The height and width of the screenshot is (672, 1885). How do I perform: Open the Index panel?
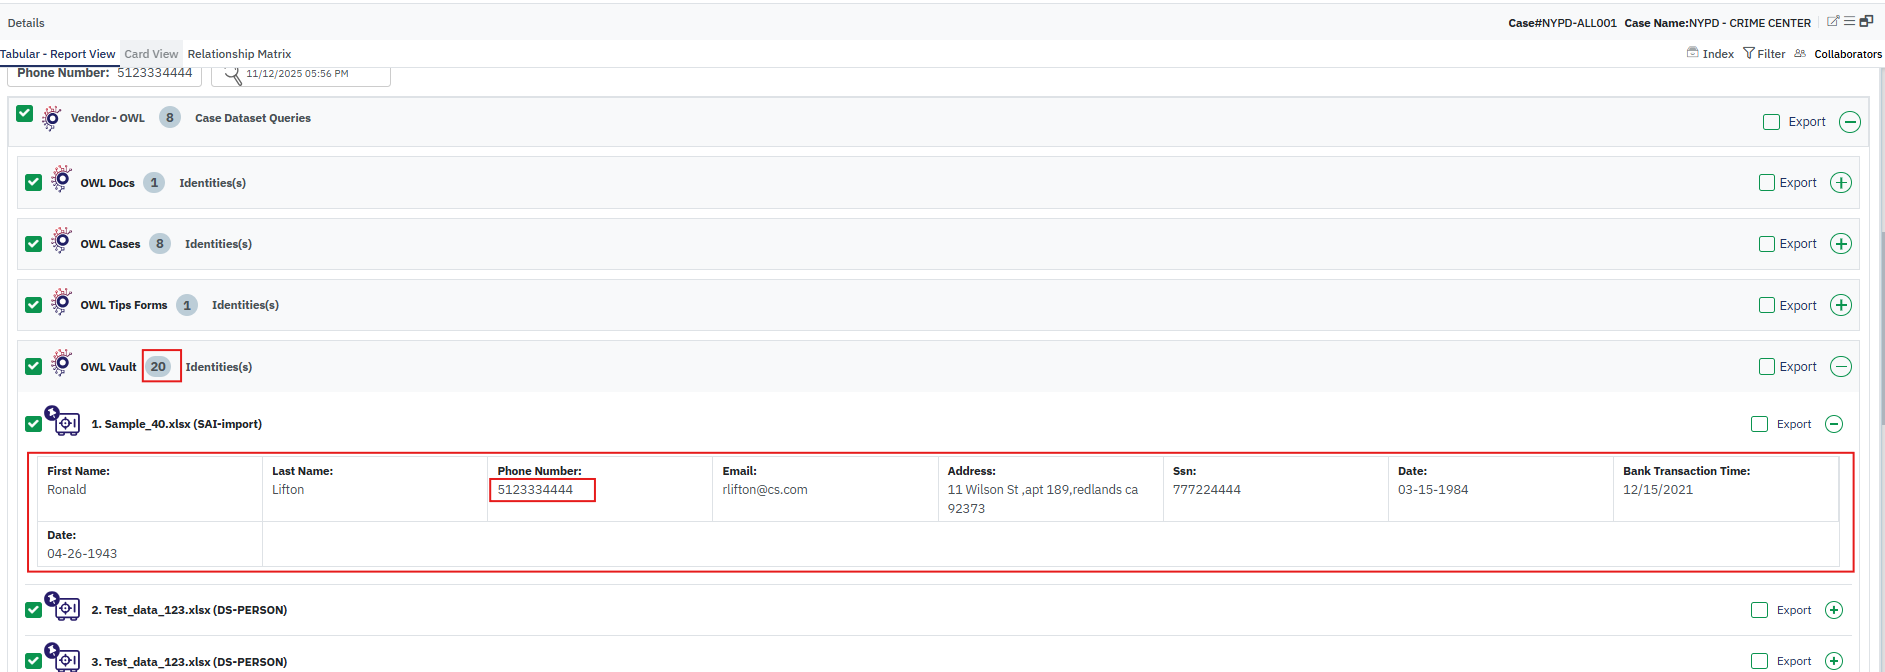1710,54
